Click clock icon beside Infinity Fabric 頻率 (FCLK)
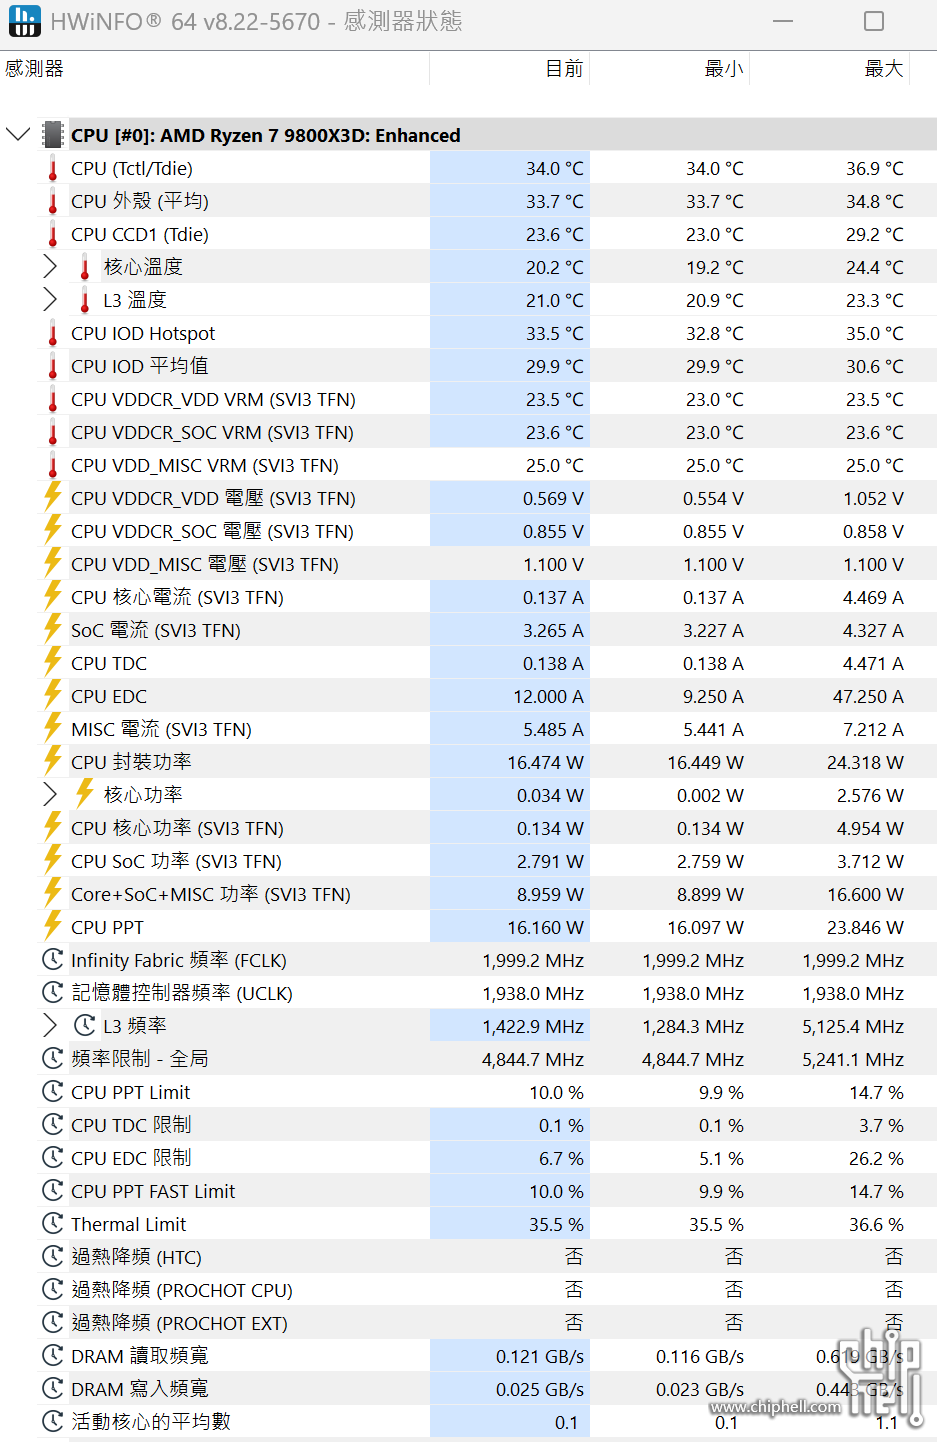 [53, 960]
